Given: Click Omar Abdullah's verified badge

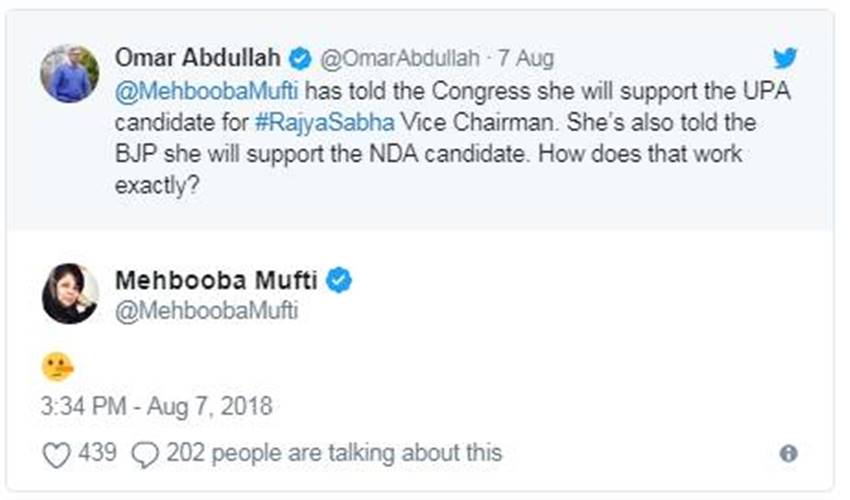Looking at the screenshot, I should tap(299, 57).
